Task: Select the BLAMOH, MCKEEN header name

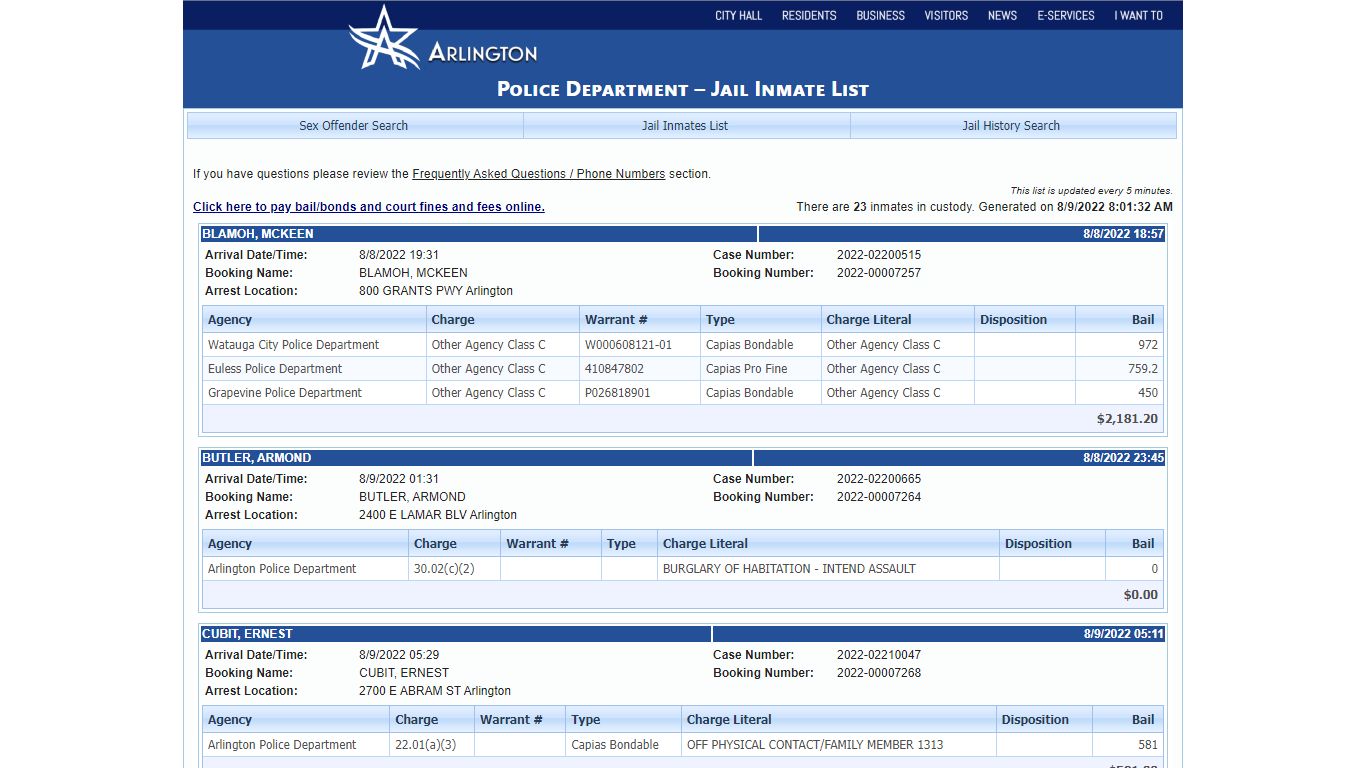Action: (258, 234)
